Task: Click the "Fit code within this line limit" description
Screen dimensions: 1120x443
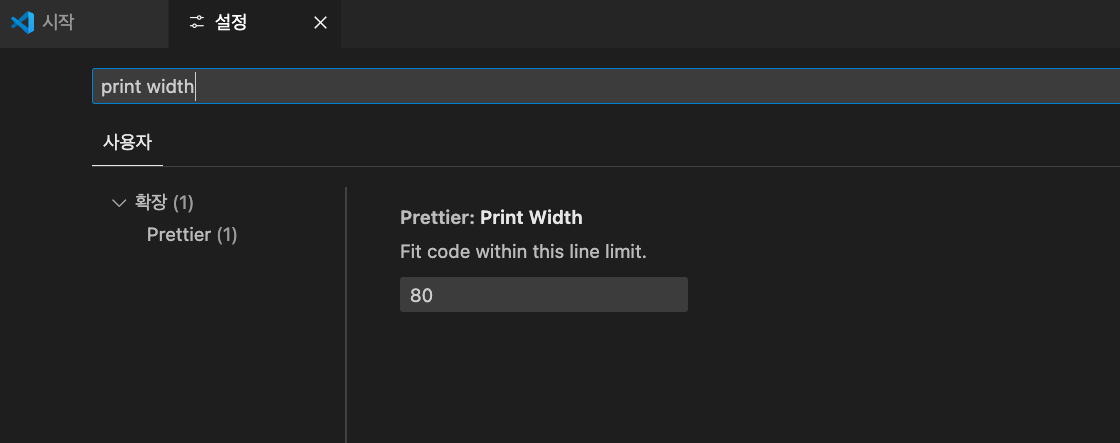Action: click(523, 252)
